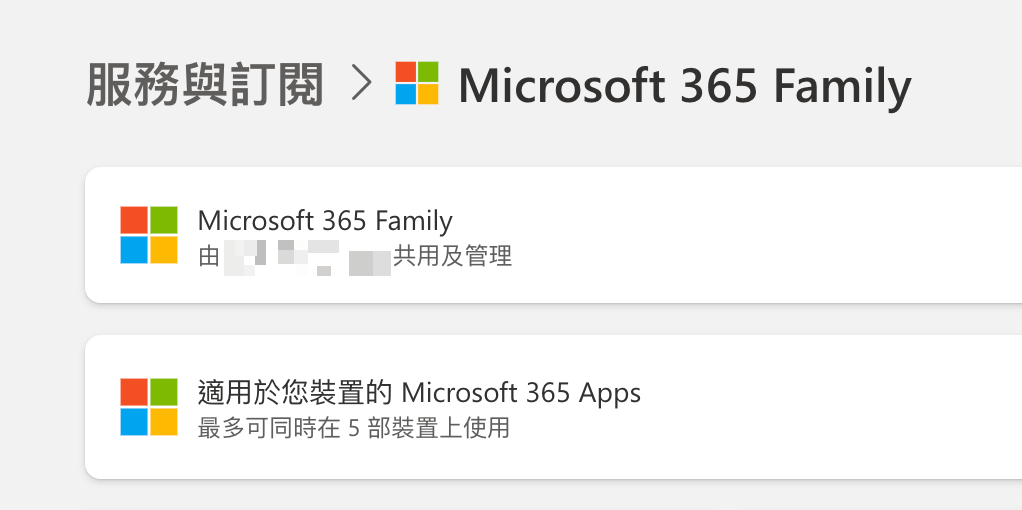The image size is (1022, 510).
Task: Click the yellow square of the heading logo
Action: coord(428,94)
